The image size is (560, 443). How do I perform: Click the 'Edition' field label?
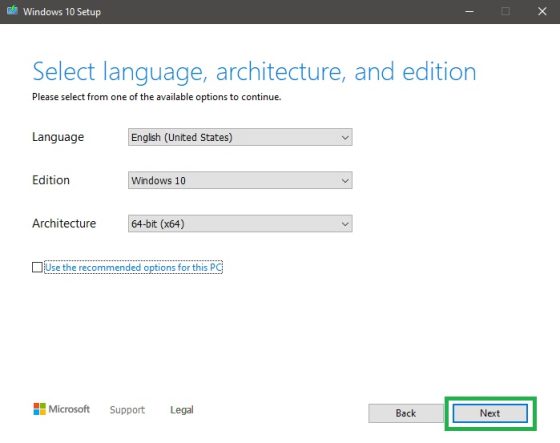51,180
